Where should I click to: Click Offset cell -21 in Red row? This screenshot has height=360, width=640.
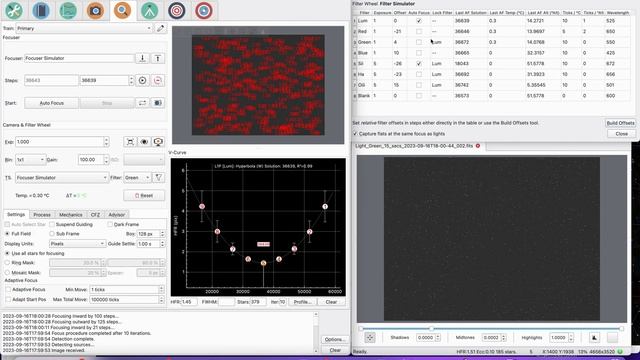[398, 31]
